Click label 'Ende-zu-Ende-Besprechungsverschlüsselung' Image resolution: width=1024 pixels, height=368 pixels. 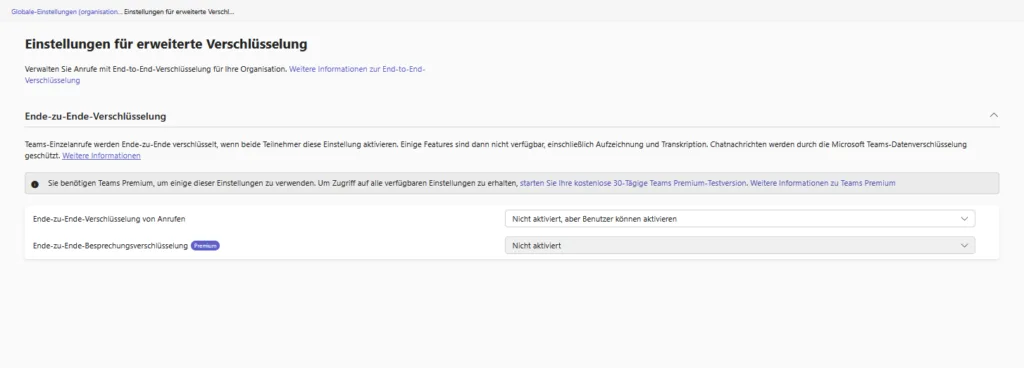click(x=110, y=245)
